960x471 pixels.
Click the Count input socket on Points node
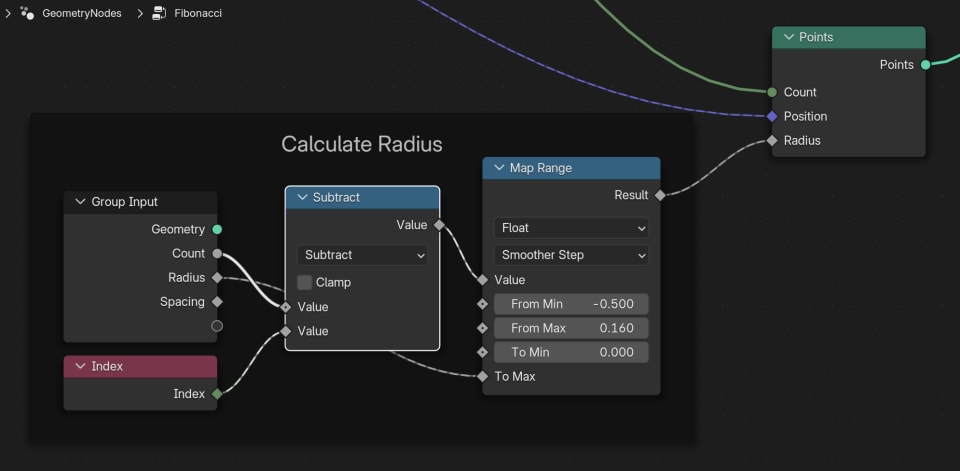click(x=771, y=92)
